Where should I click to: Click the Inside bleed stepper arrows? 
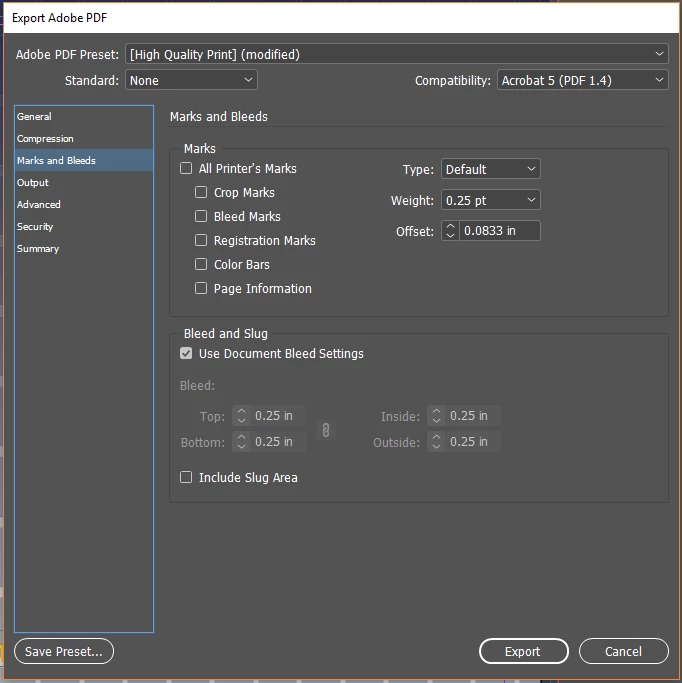point(436,416)
